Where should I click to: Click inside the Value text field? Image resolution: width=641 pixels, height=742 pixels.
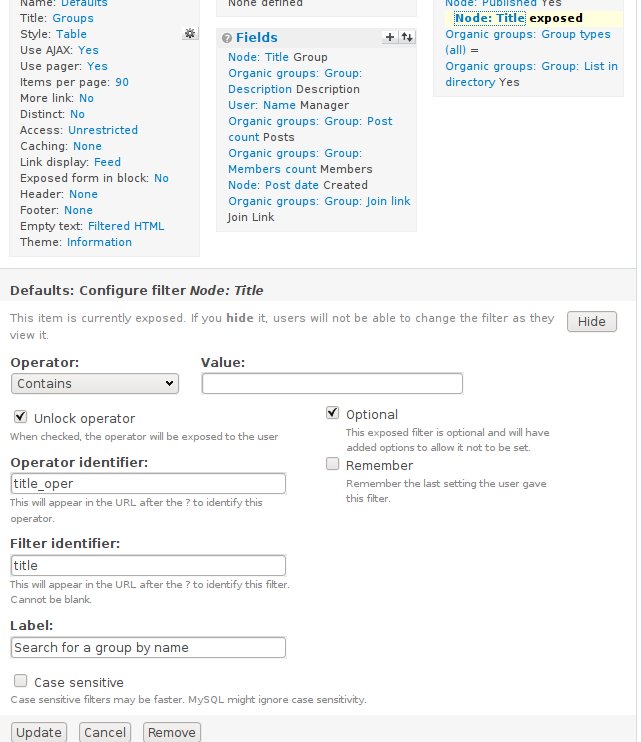tap(332, 383)
